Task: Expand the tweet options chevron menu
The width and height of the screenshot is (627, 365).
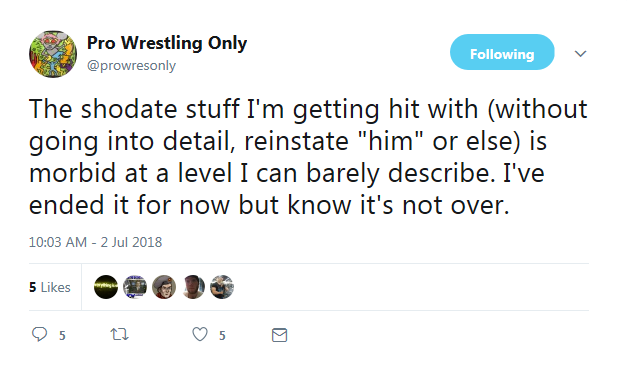Action: [580, 54]
